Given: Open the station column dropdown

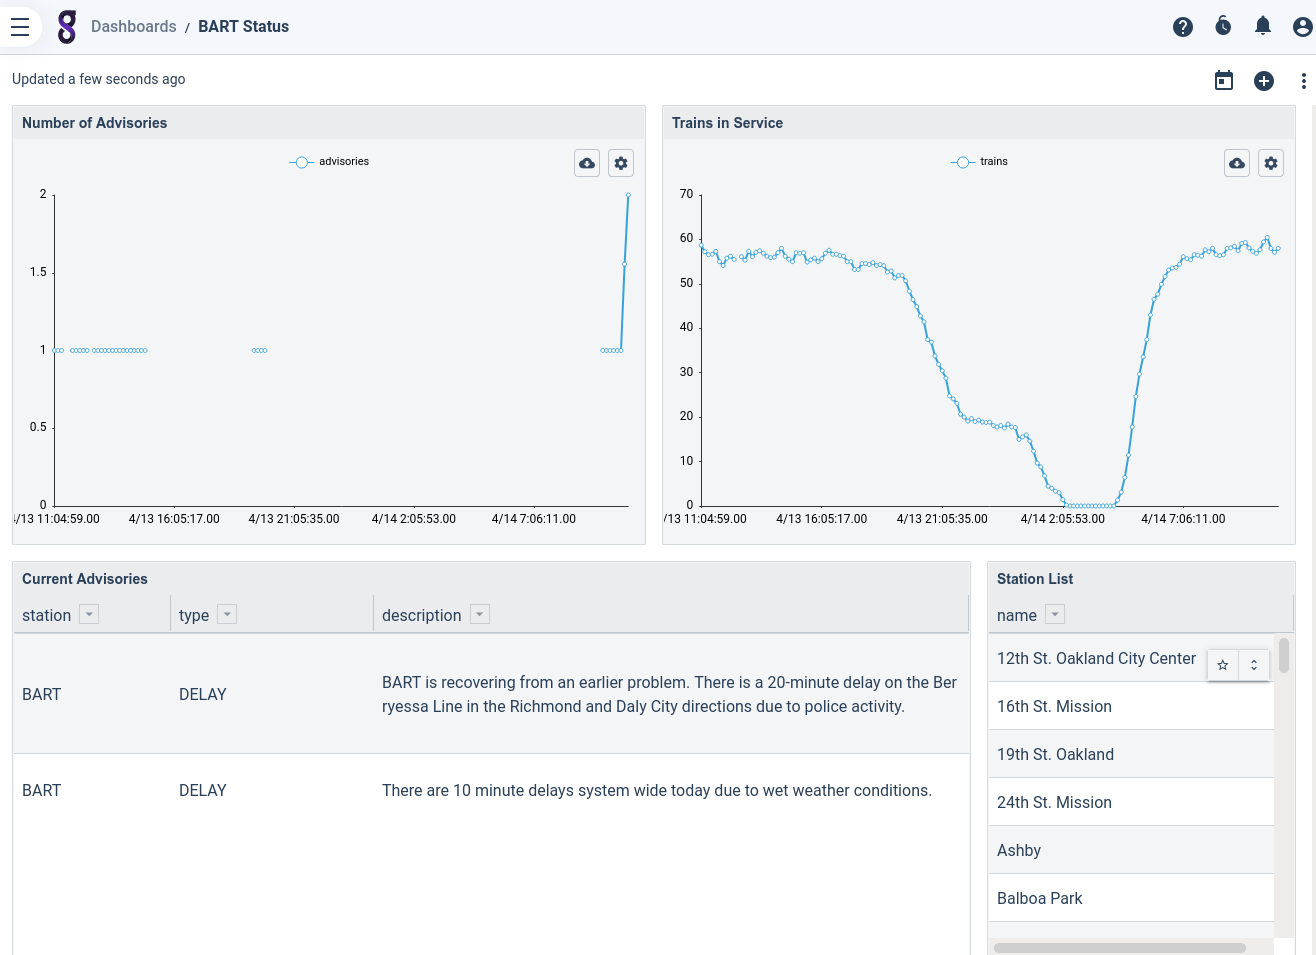Looking at the screenshot, I should pos(89,614).
